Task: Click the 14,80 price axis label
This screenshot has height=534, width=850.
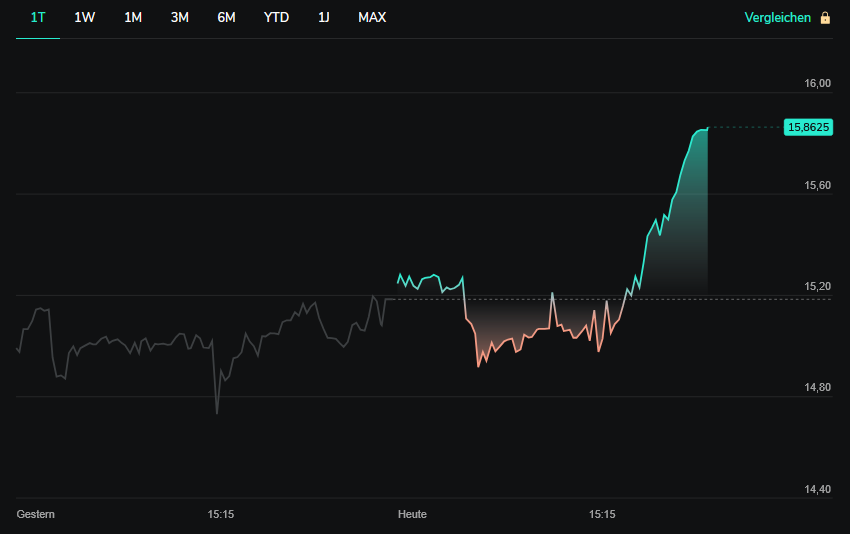Action: 817,388
